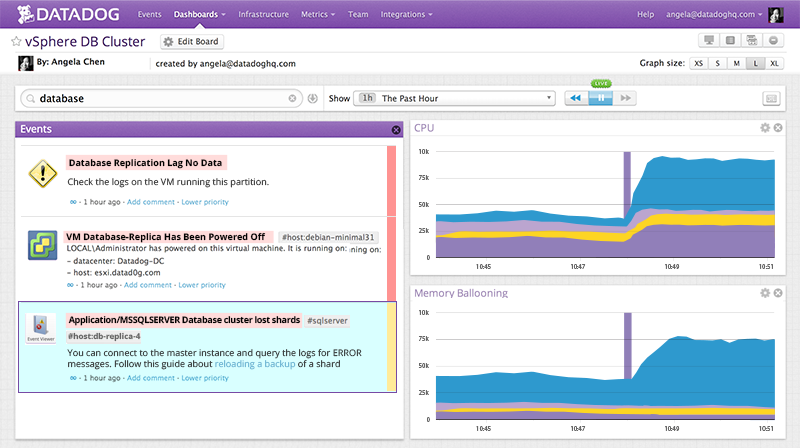Click the round icon in top-right toolbar
800x448 pixels.
773,40
